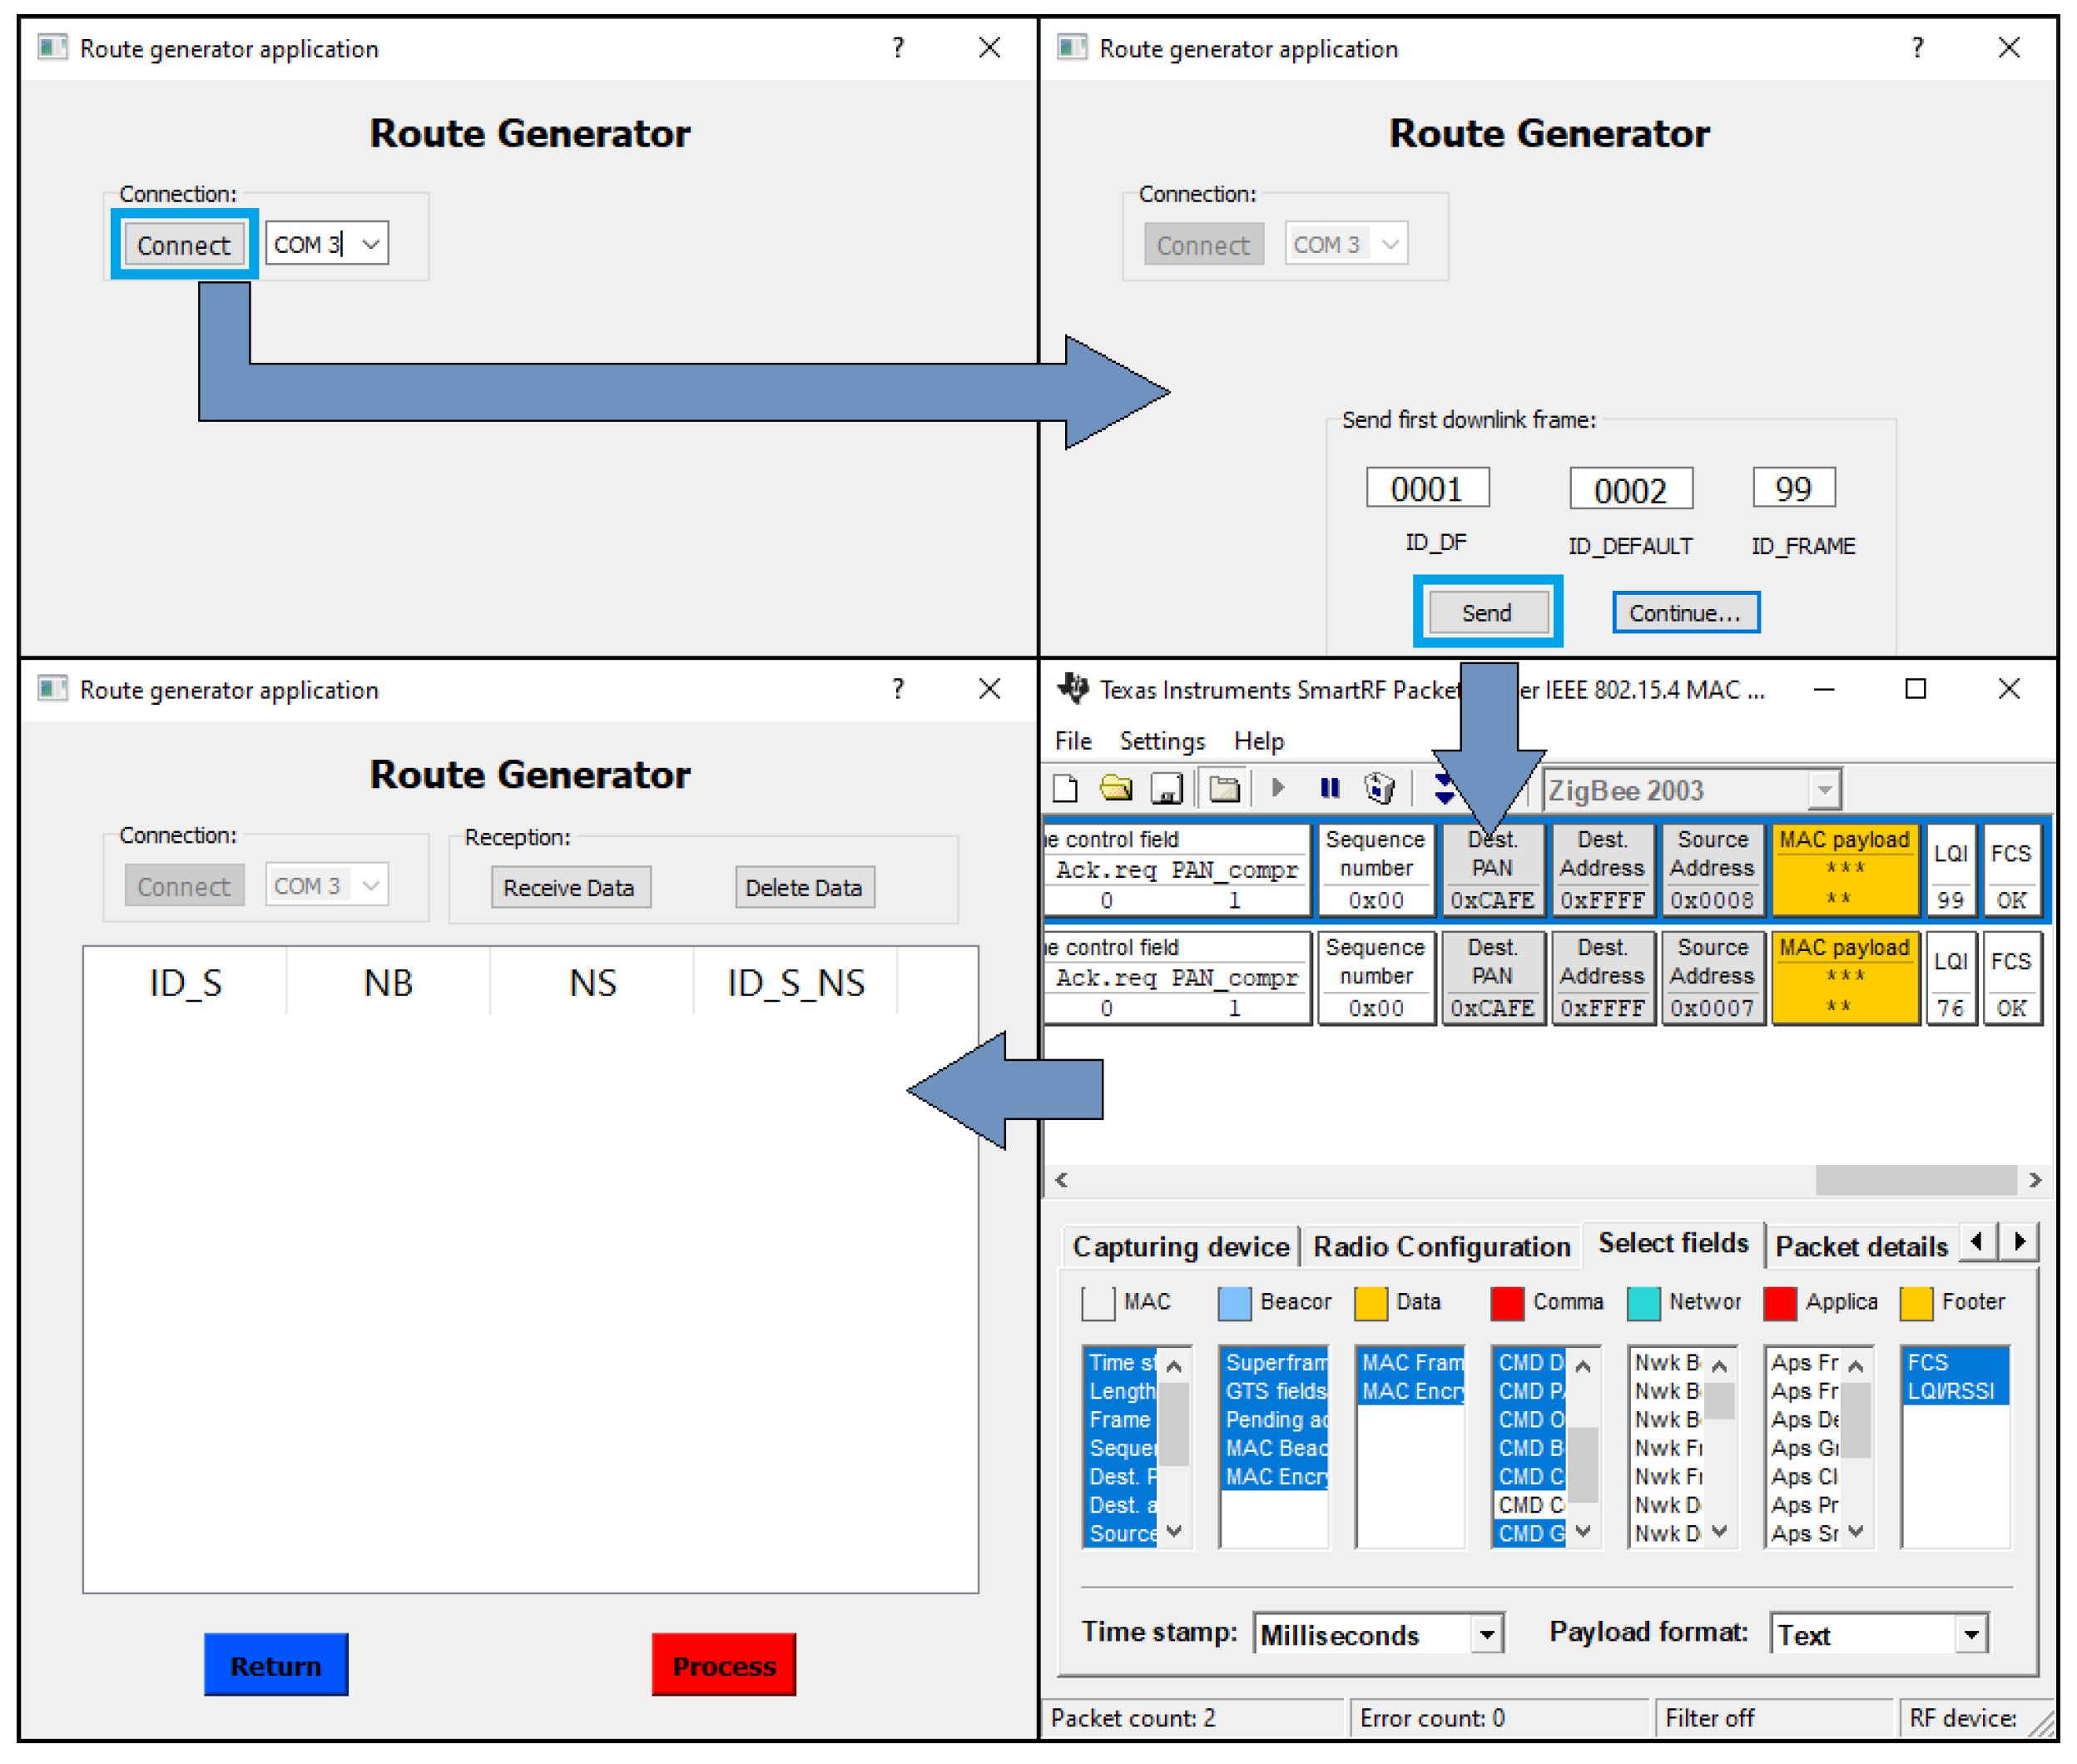2077x1764 pixels.
Task: Click the Texas Instruments logo icon
Action: (x=1073, y=689)
